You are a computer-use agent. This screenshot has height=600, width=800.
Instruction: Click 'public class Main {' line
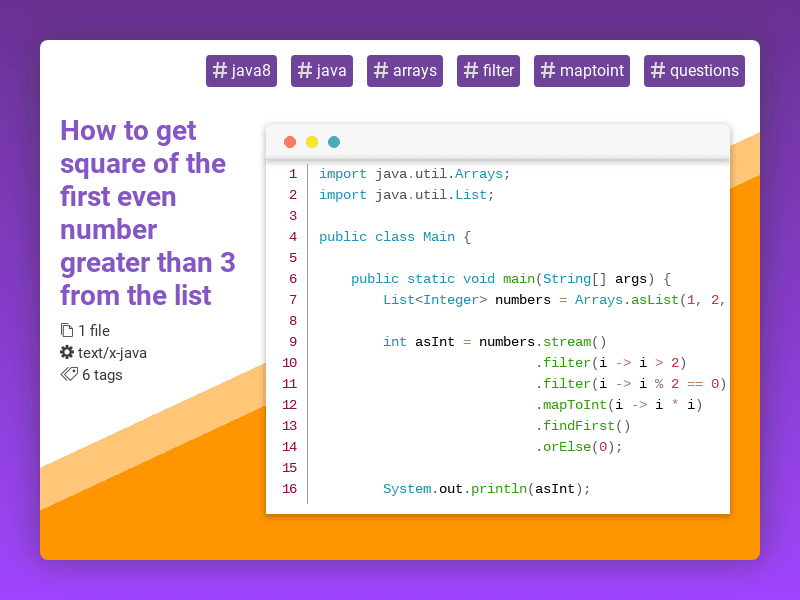pyautogui.click(x=395, y=237)
